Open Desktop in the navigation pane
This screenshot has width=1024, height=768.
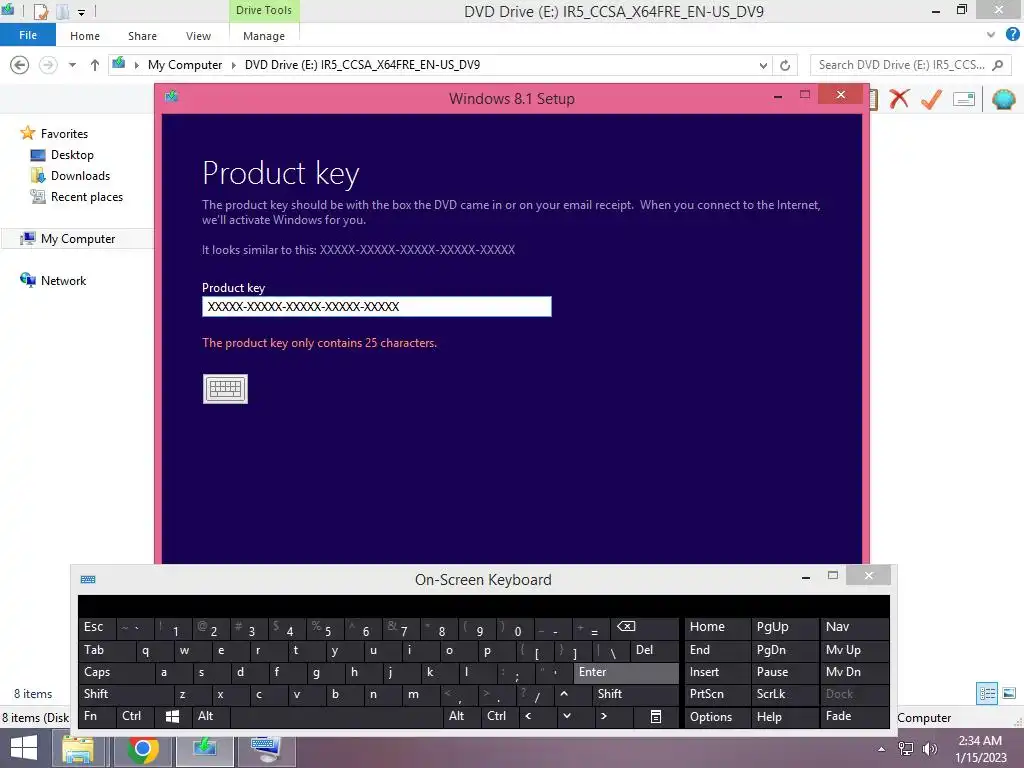[72, 155]
